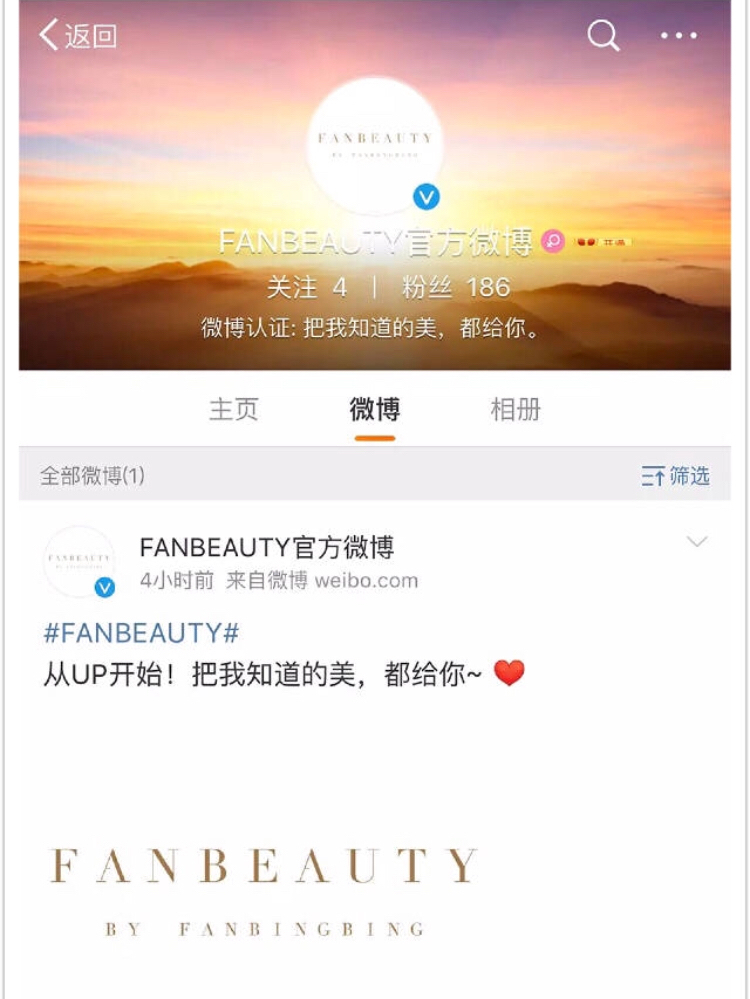Open the search magnifier icon
This screenshot has height=999, width=750.
603,34
